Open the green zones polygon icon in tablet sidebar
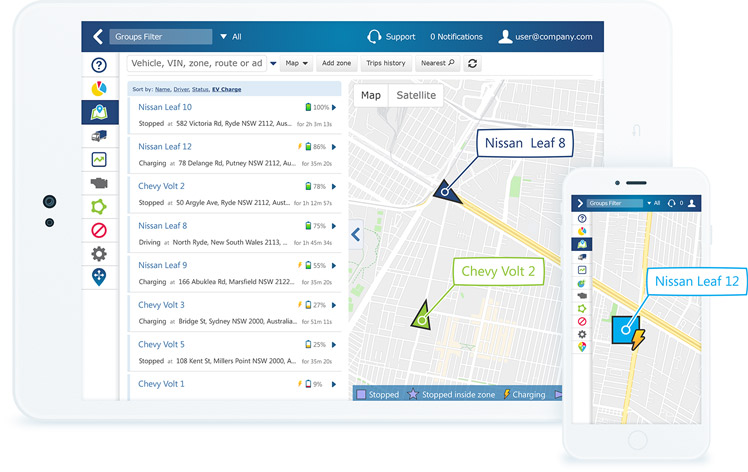748x472 pixels. [99, 207]
